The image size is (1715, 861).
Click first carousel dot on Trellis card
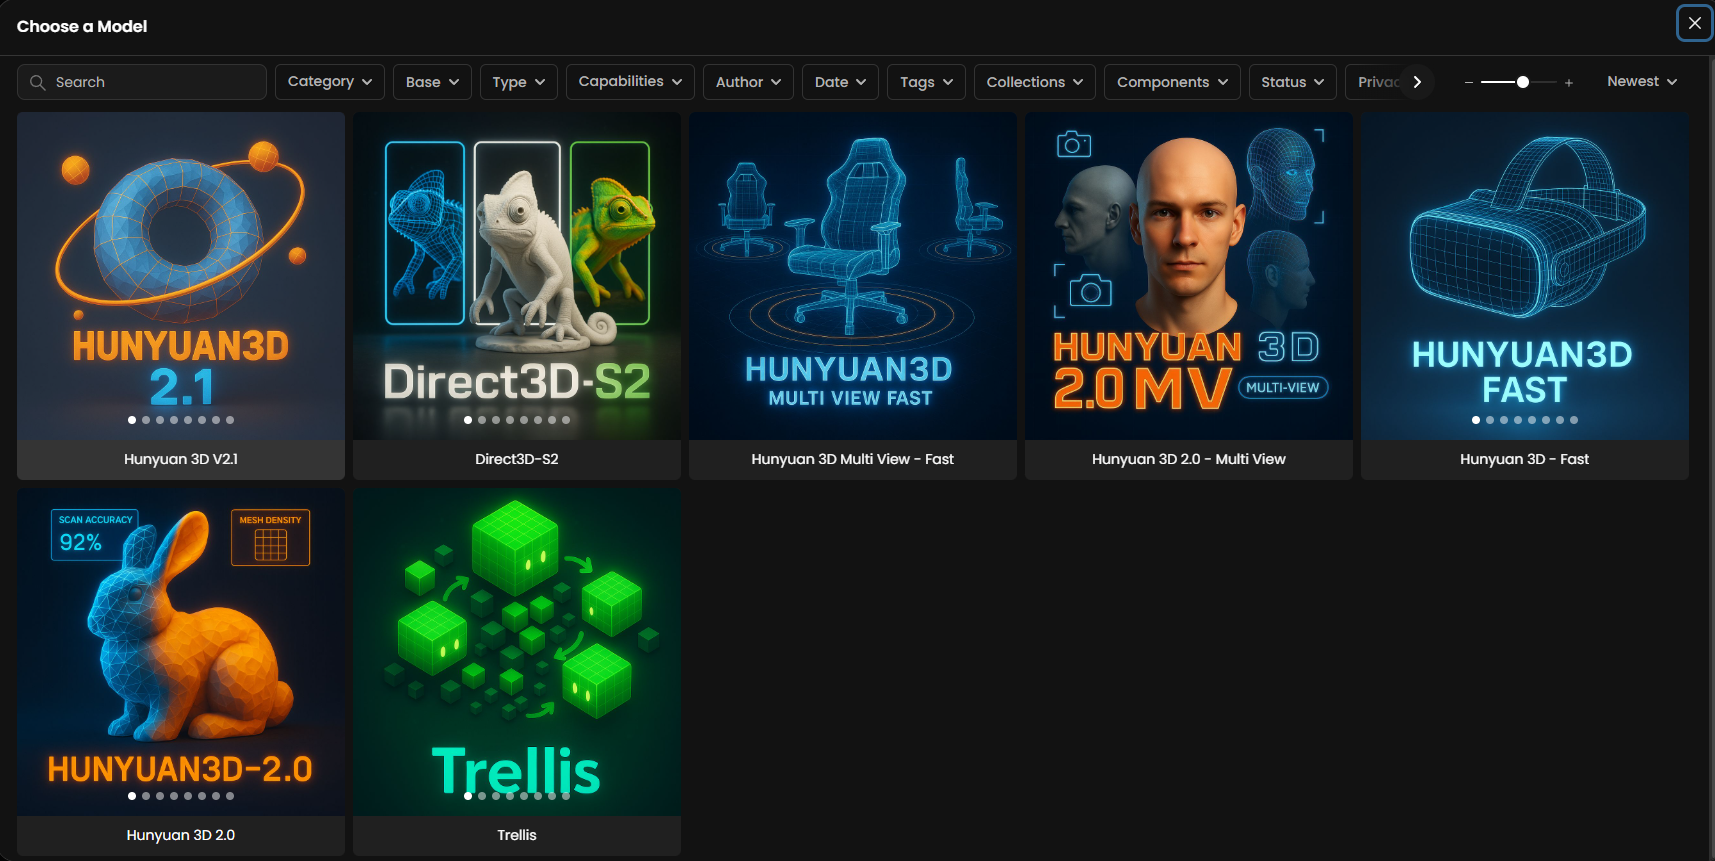[468, 796]
